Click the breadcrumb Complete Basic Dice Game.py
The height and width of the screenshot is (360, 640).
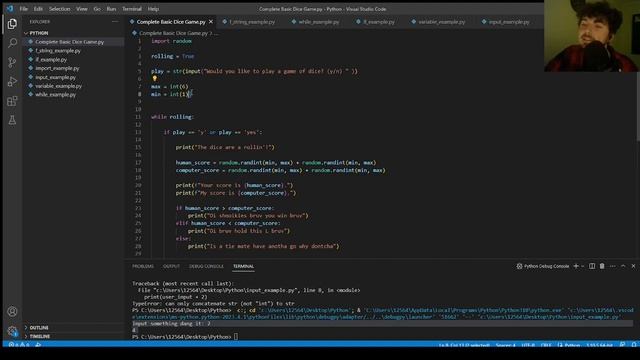pyautogui.click(x=173, y=33)
